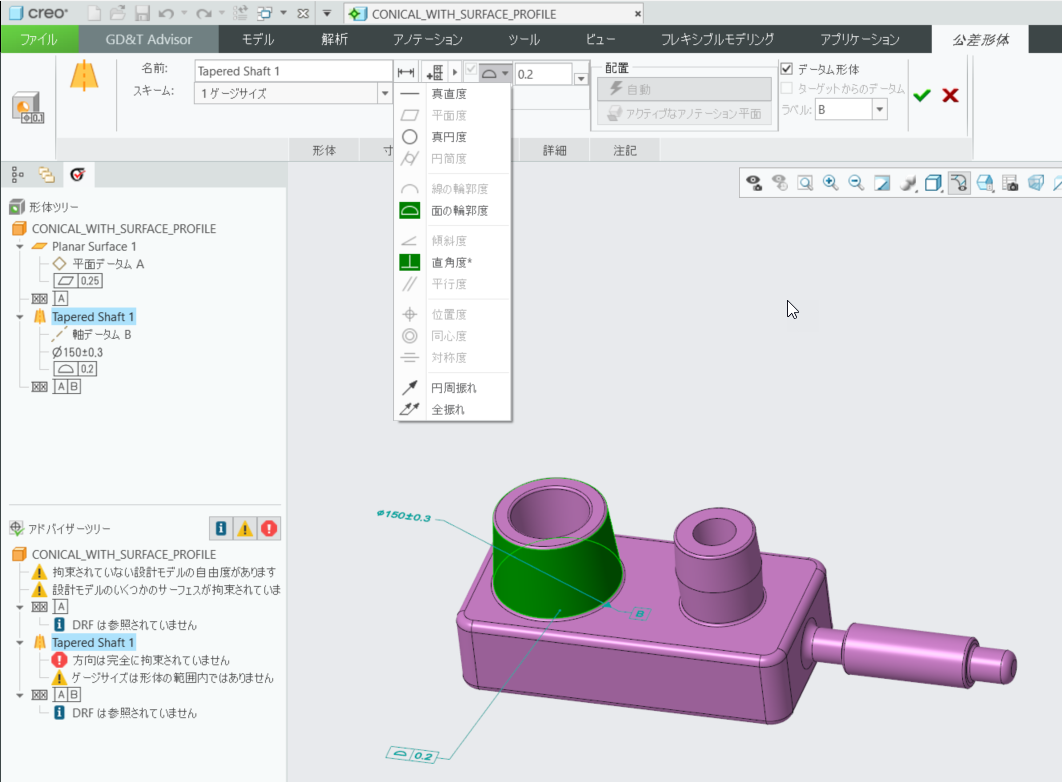Click the view manager camera-list icon
Screen dimensions: 1062x782
[1010, 183]
